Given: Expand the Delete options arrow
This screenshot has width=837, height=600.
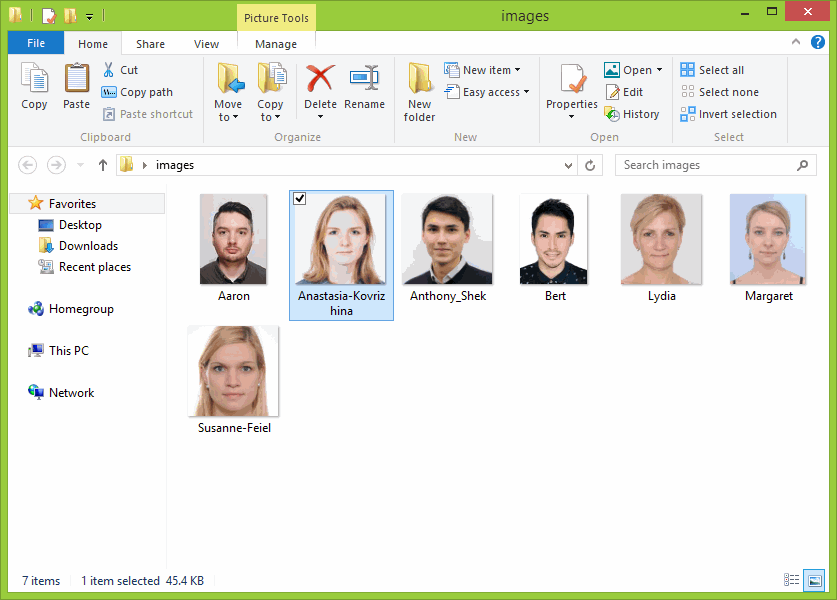Looking at the screenshot, I should click(320, 117).
